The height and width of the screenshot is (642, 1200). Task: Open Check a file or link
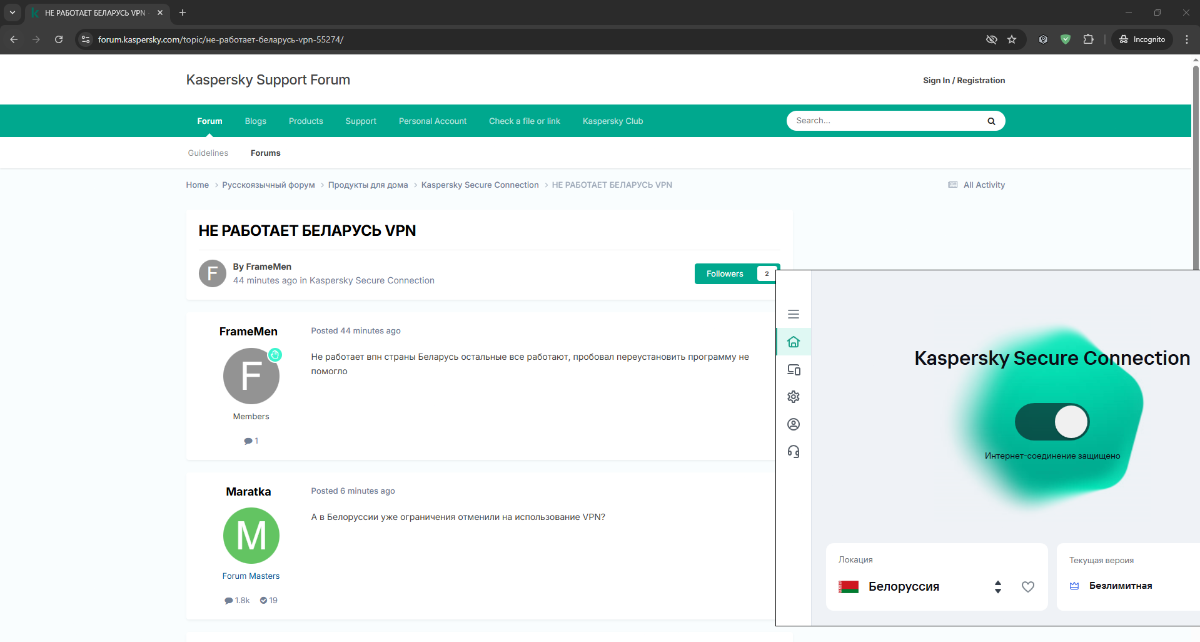point(525,121)
